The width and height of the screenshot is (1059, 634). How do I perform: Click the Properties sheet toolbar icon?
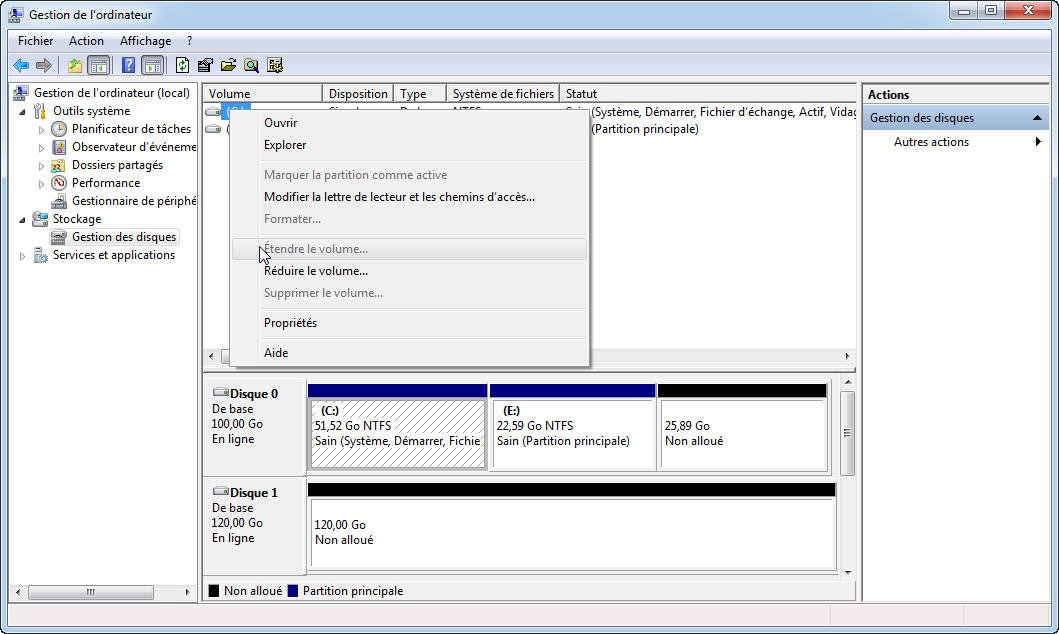tap(205, 65)
